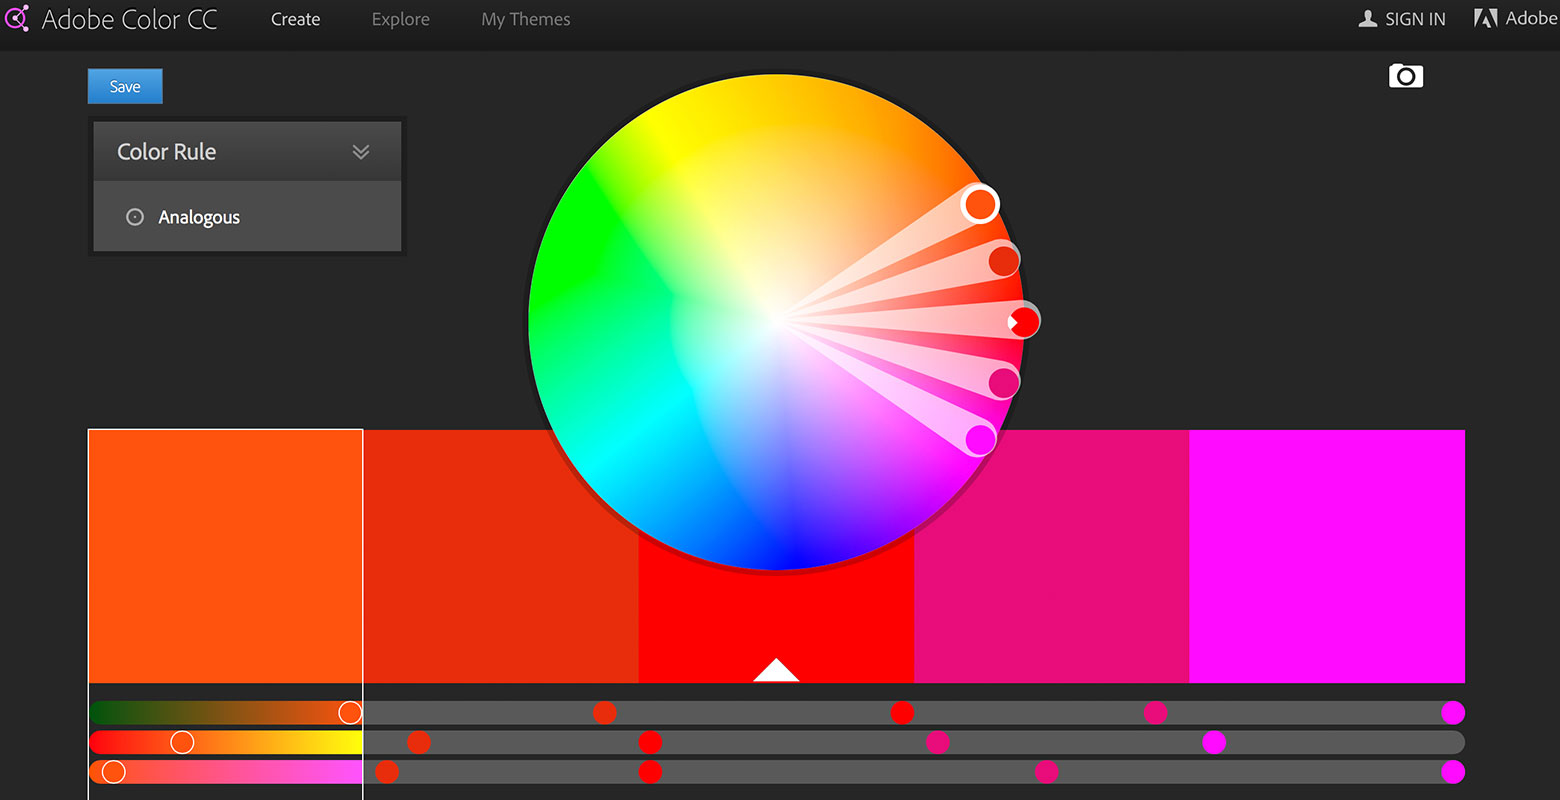The height and width of the screenshot is (800, 1560).
Task: Click the top slider dot under the red-orange swatch
Action: (x=604, y=712)
